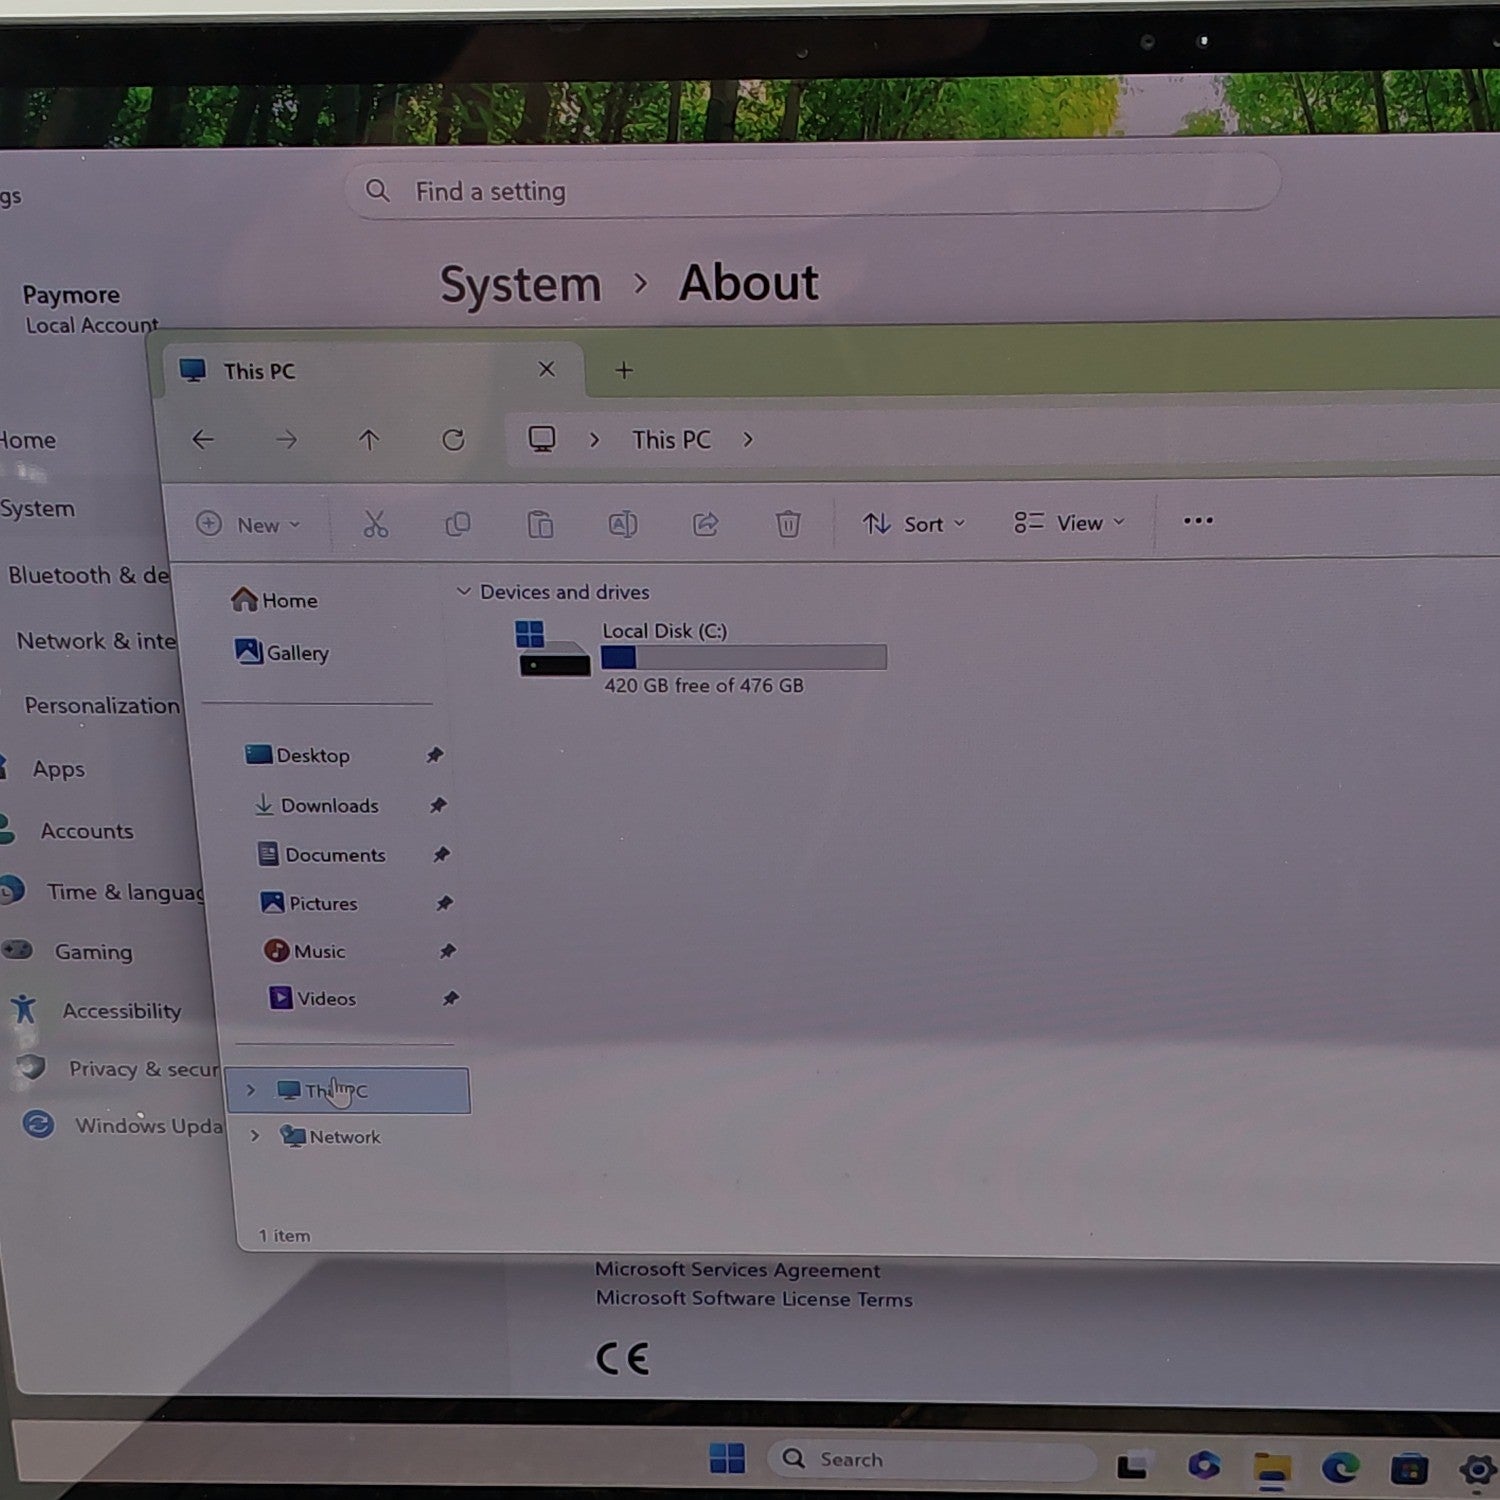
Task: Open the View layout dropdown
Action: [x=1070, y=523]
